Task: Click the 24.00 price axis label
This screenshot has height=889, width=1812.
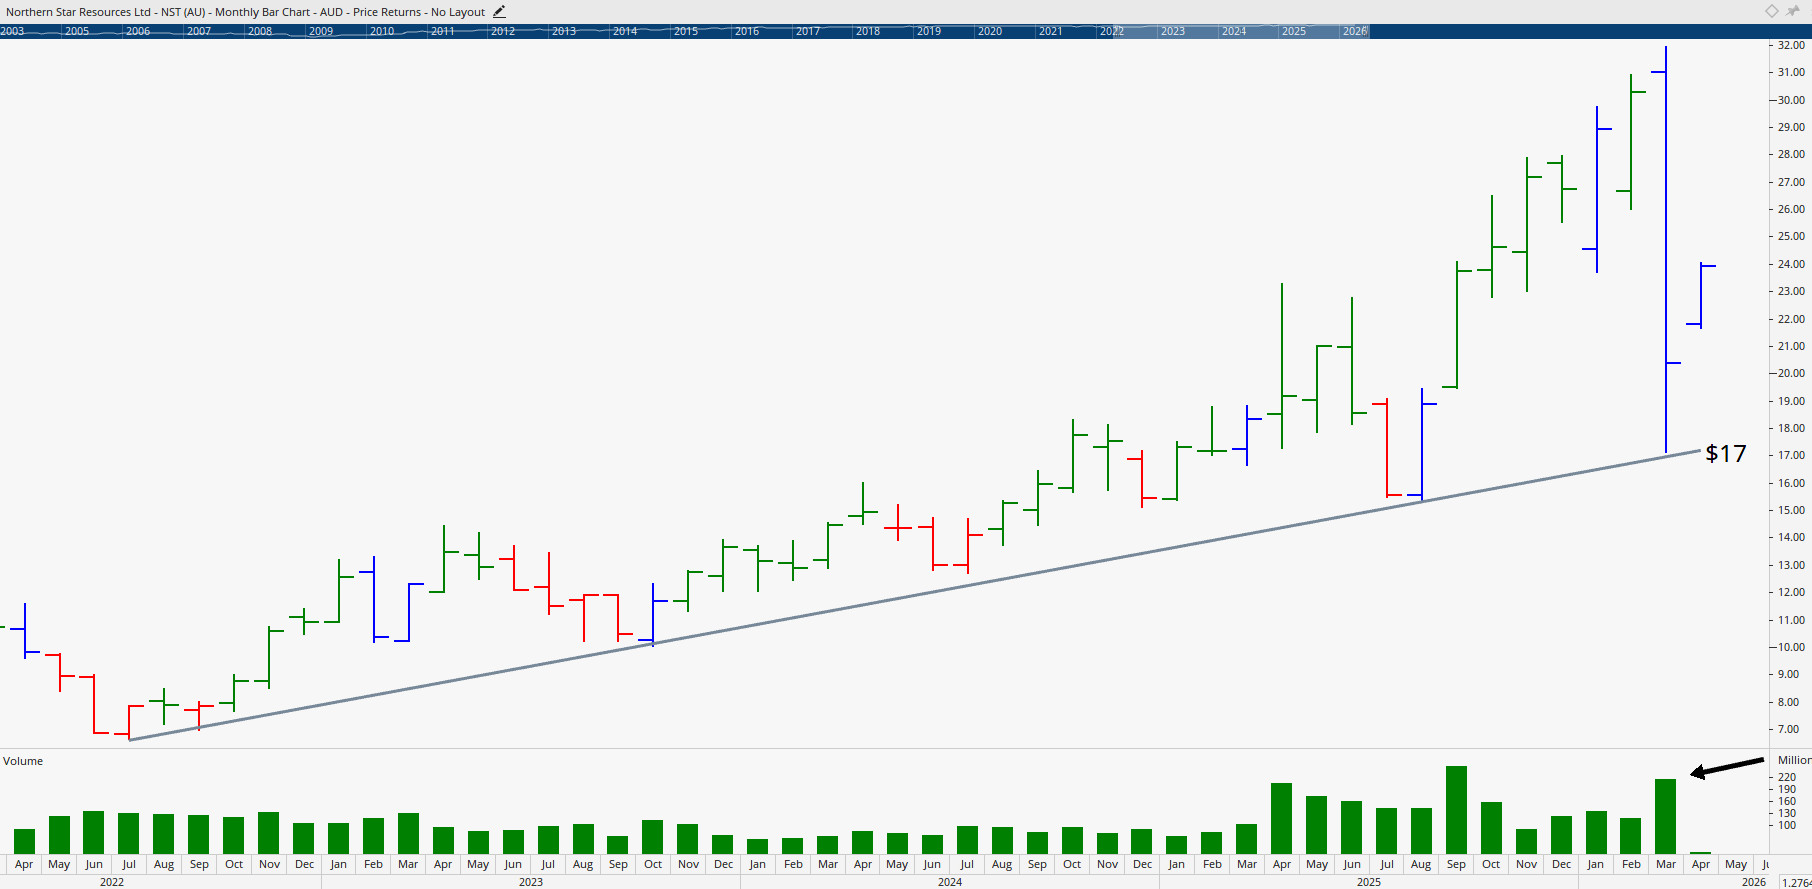Action: (1791, 264)
